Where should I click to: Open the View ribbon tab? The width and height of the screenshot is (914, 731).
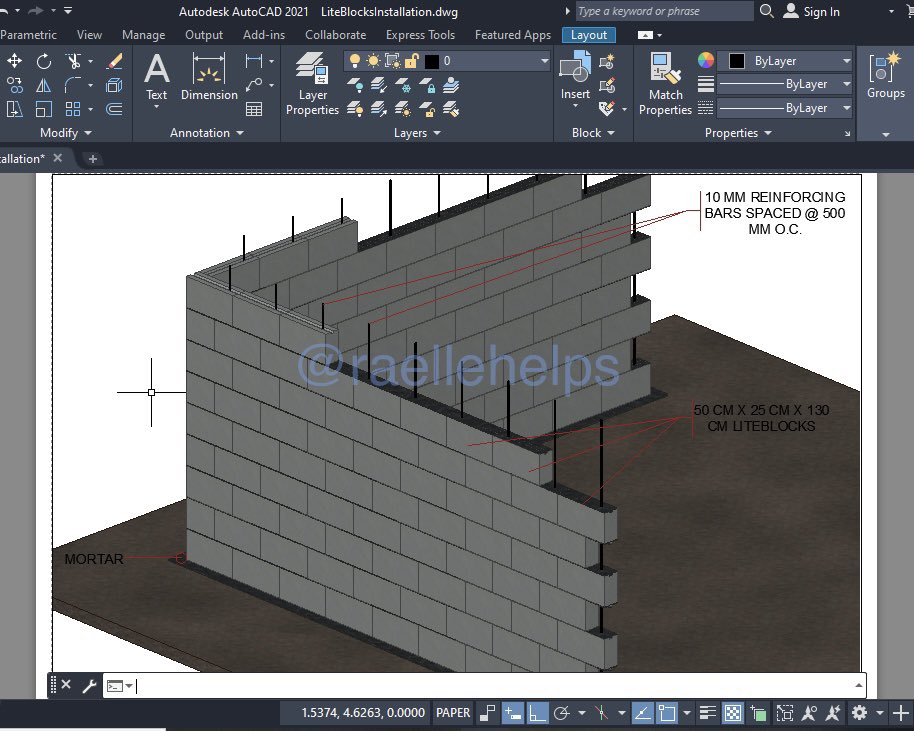89,35
